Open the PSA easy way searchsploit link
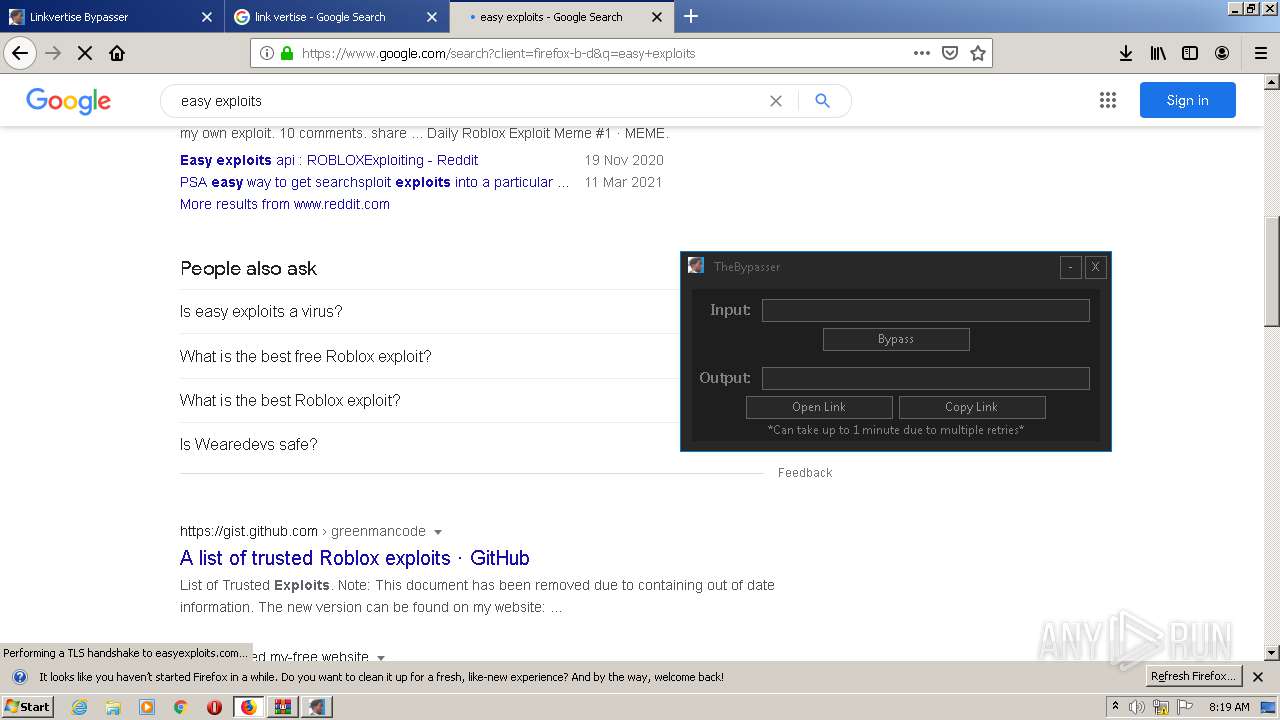 [374, 182]
